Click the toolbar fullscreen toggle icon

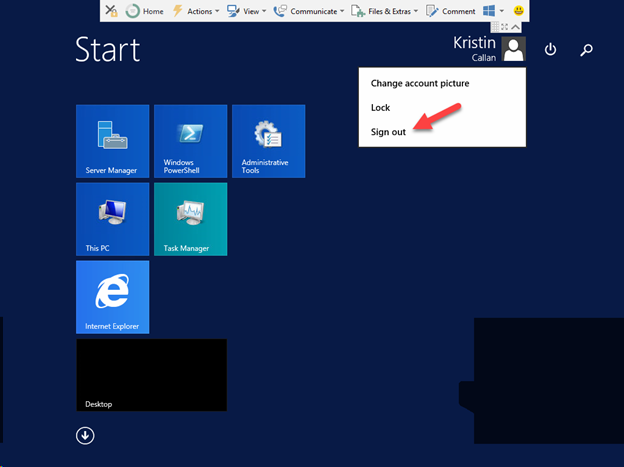point(505,27)
